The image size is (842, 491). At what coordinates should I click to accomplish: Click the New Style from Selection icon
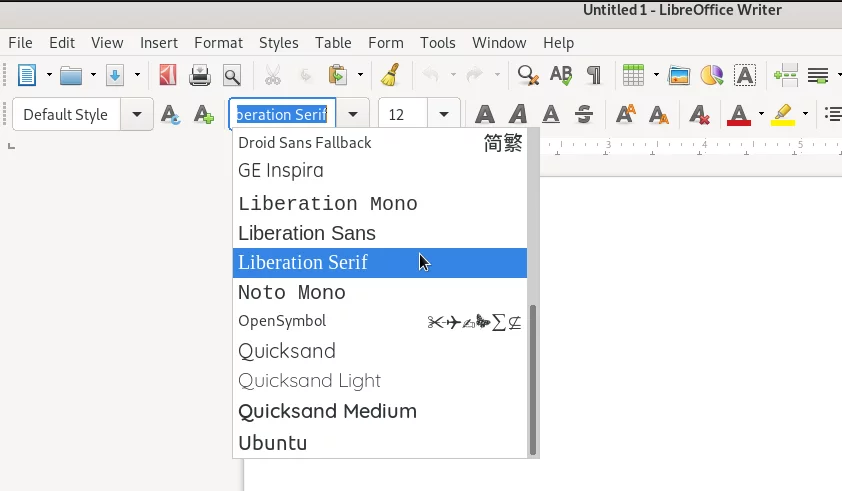coord(204,114)
